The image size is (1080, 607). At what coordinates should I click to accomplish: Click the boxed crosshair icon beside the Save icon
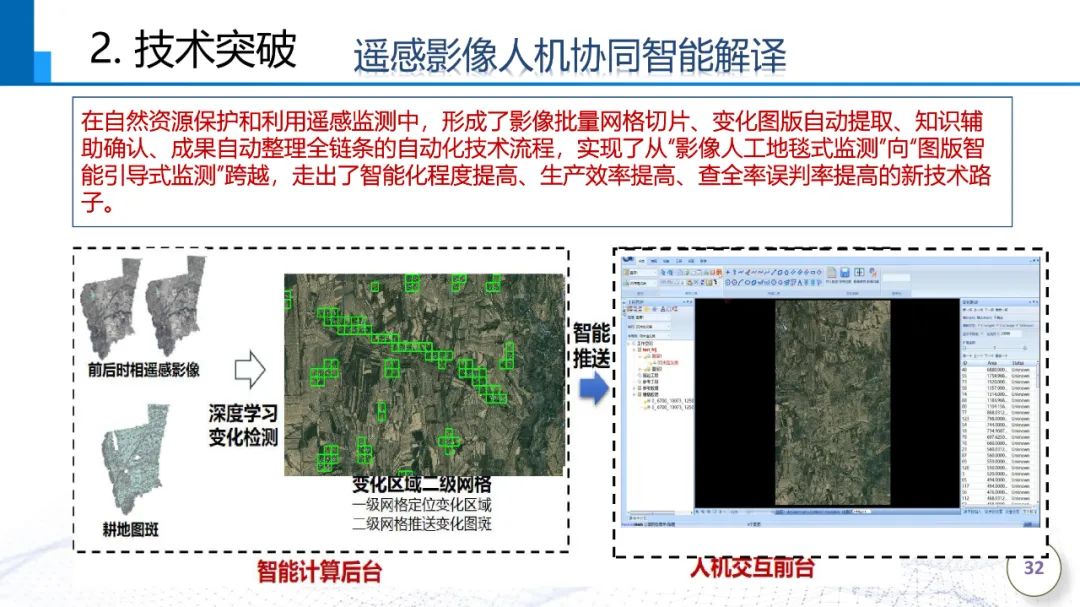click(x=859, y=272)
